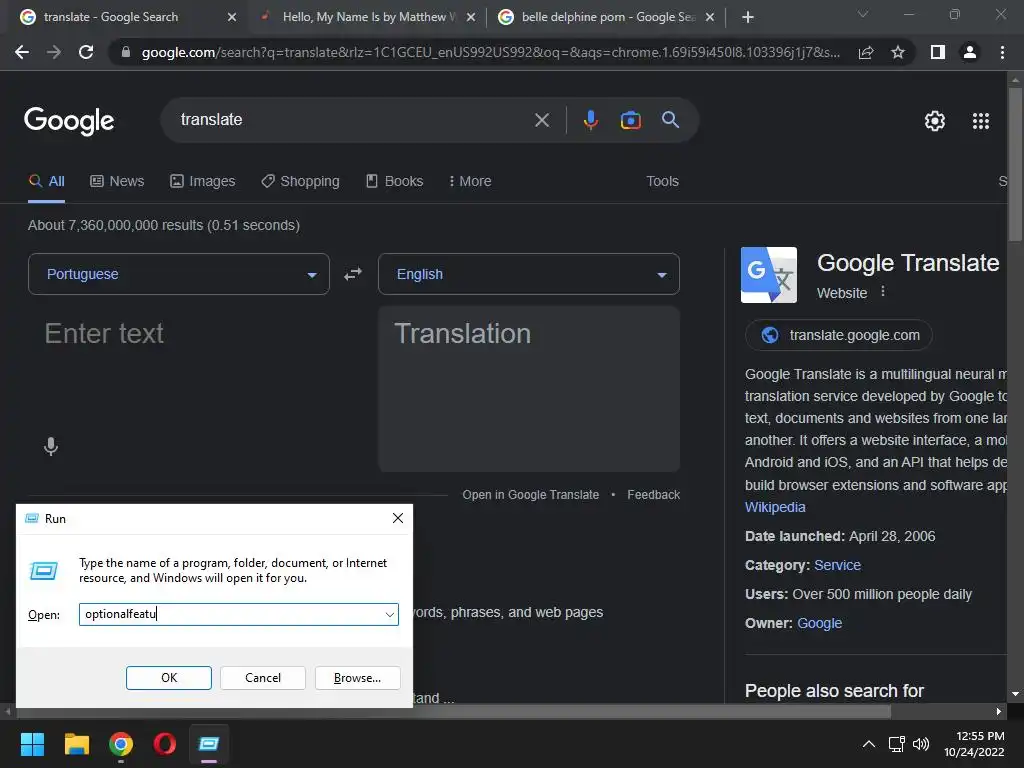Click the Chrome address bar URL
Image resolution: width=1024 pixels, height=768 pixels.
490,52
